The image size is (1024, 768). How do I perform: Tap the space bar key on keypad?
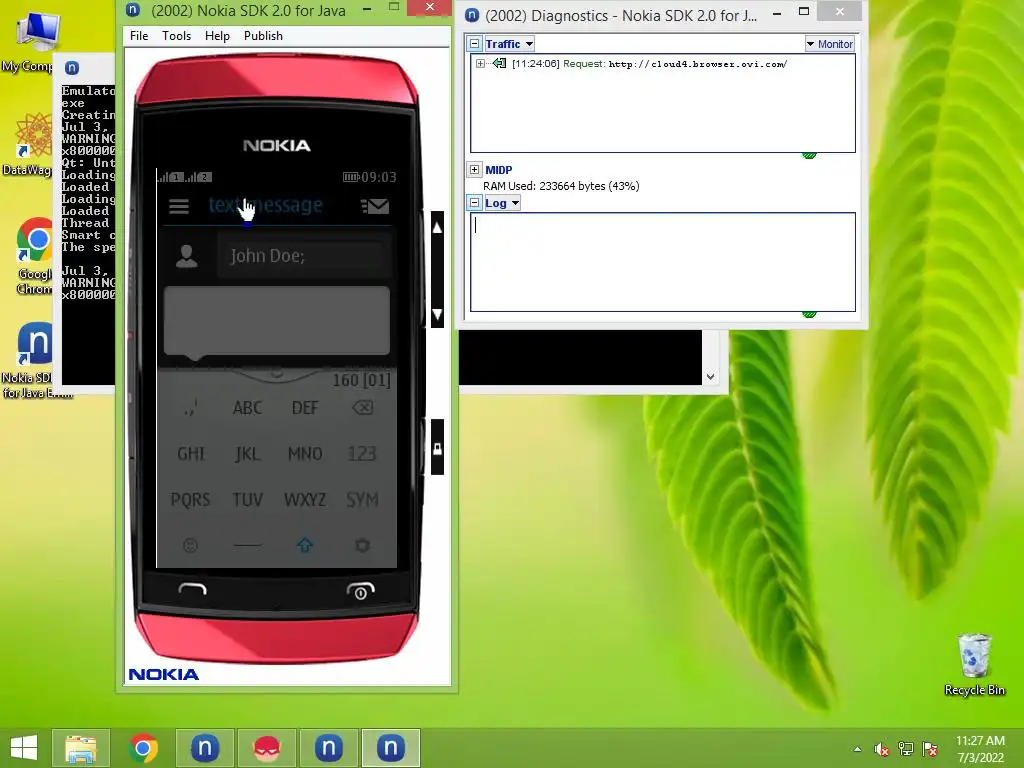point(248,545)
